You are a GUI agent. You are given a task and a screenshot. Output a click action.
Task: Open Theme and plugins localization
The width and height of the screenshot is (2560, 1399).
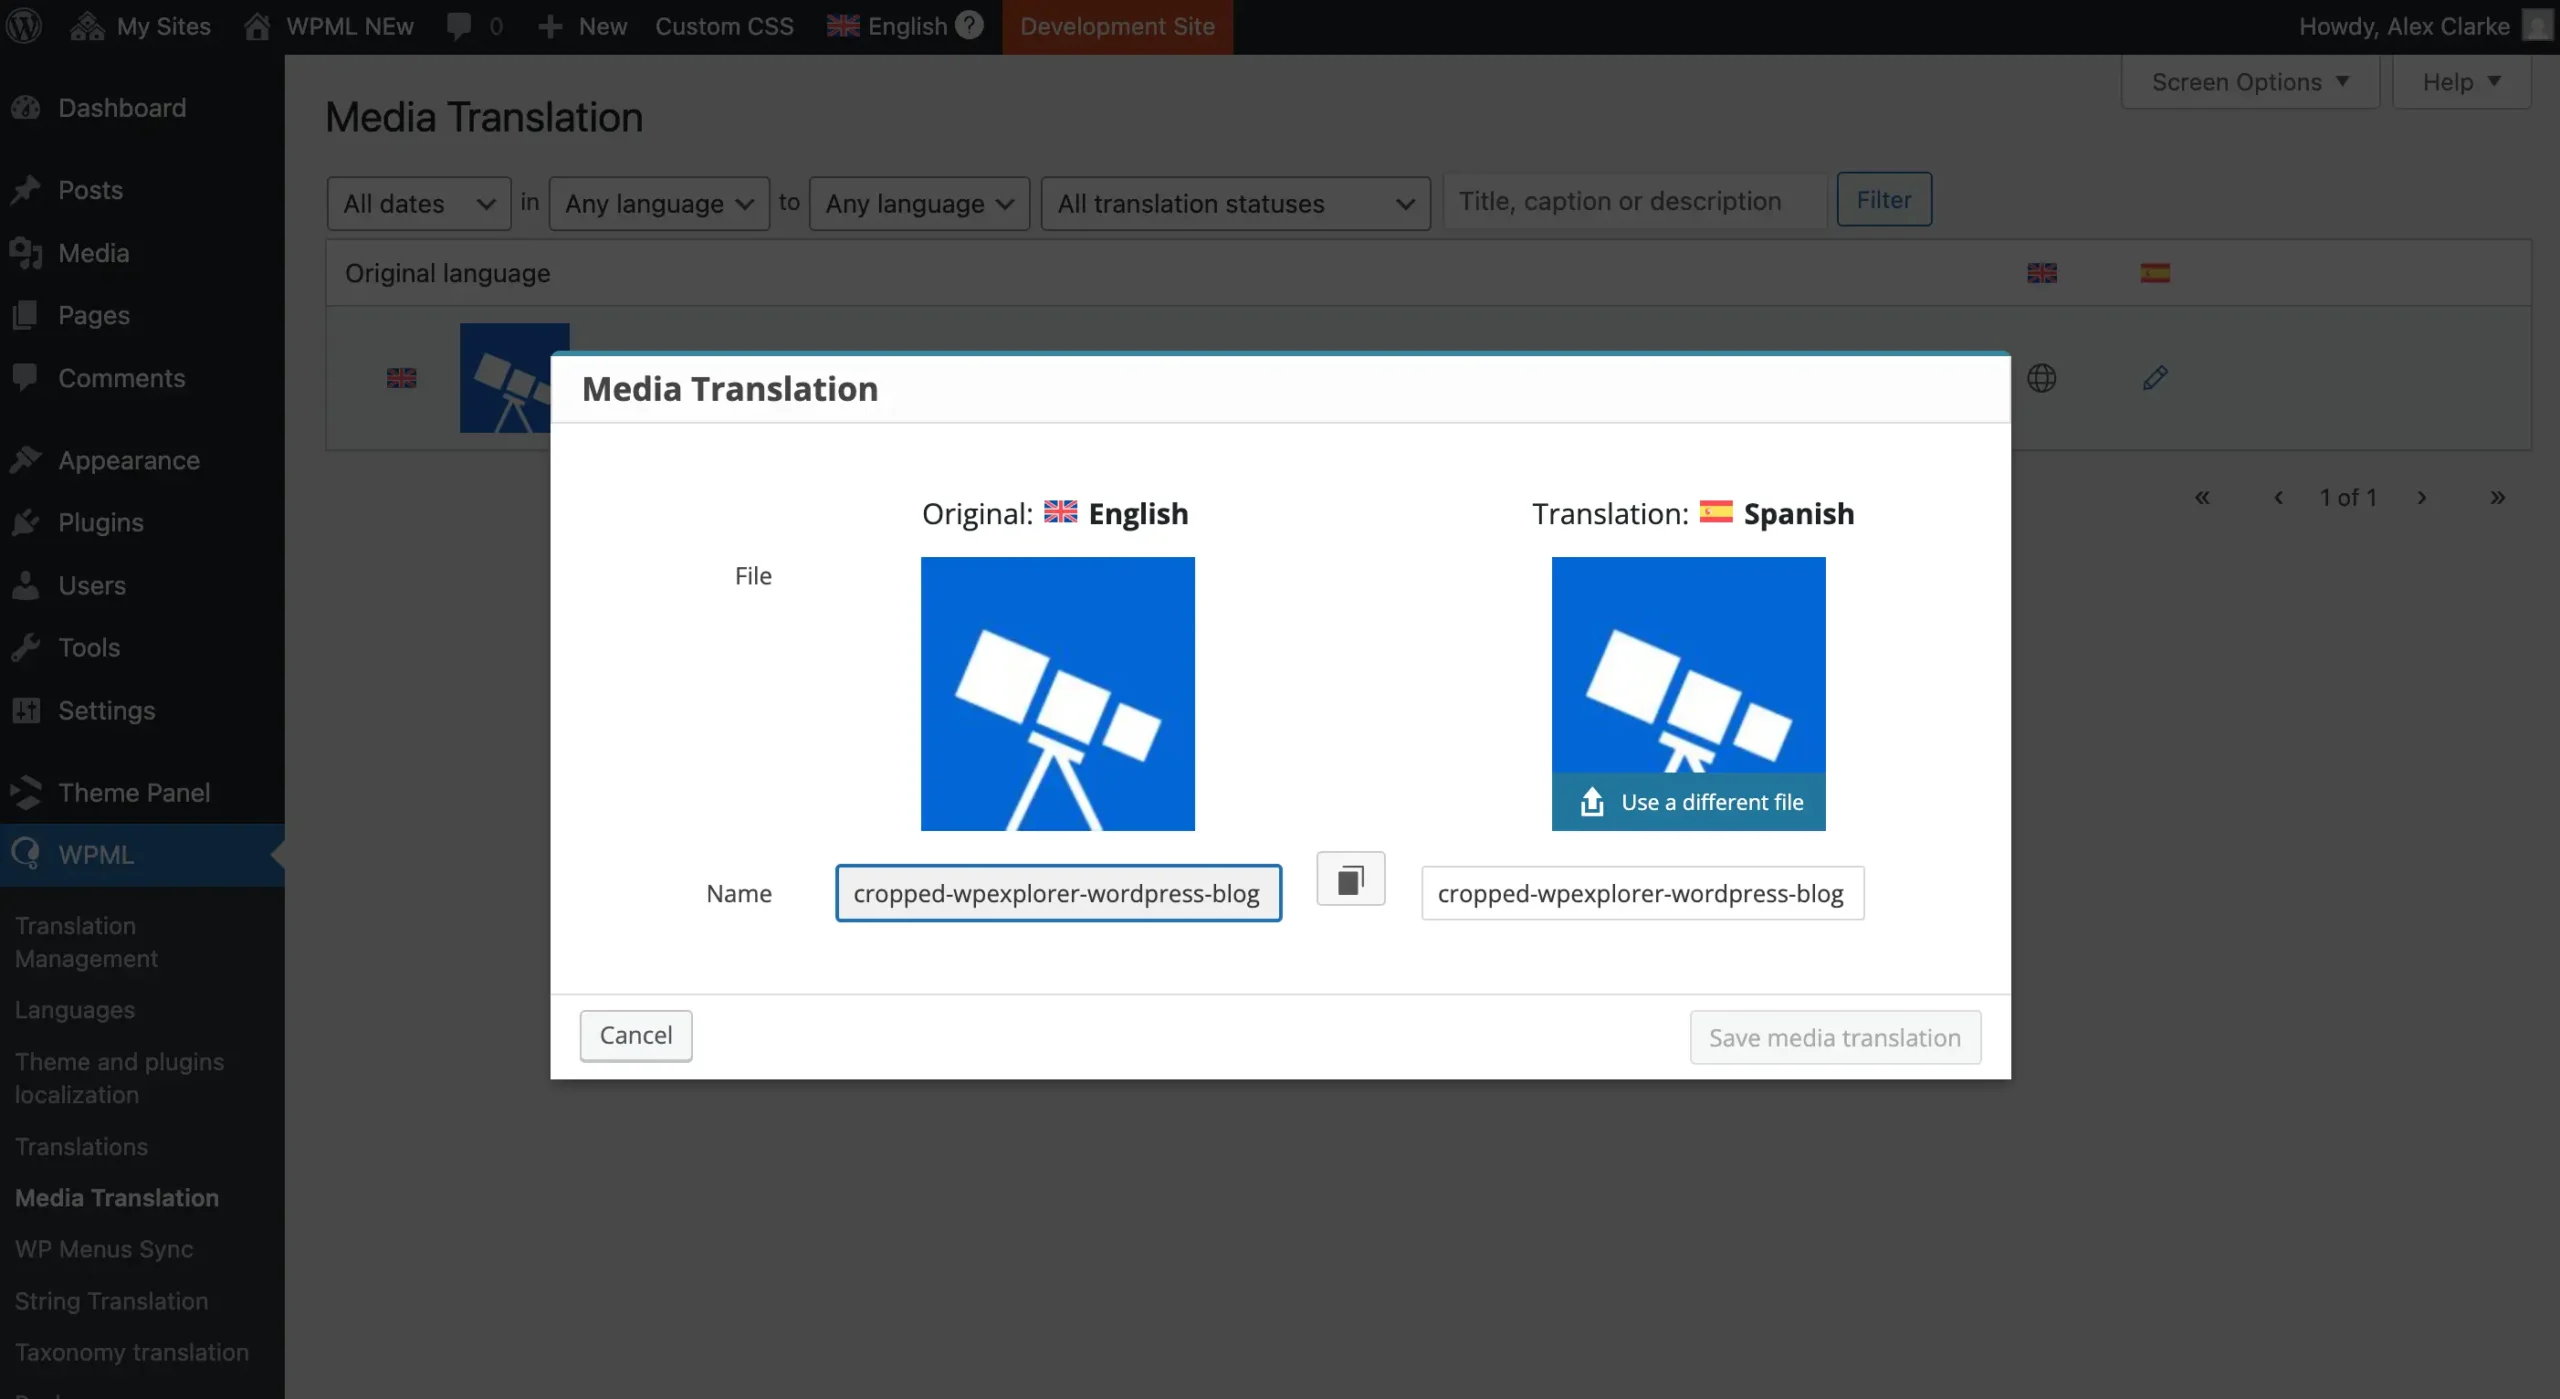pos(119,1078)
